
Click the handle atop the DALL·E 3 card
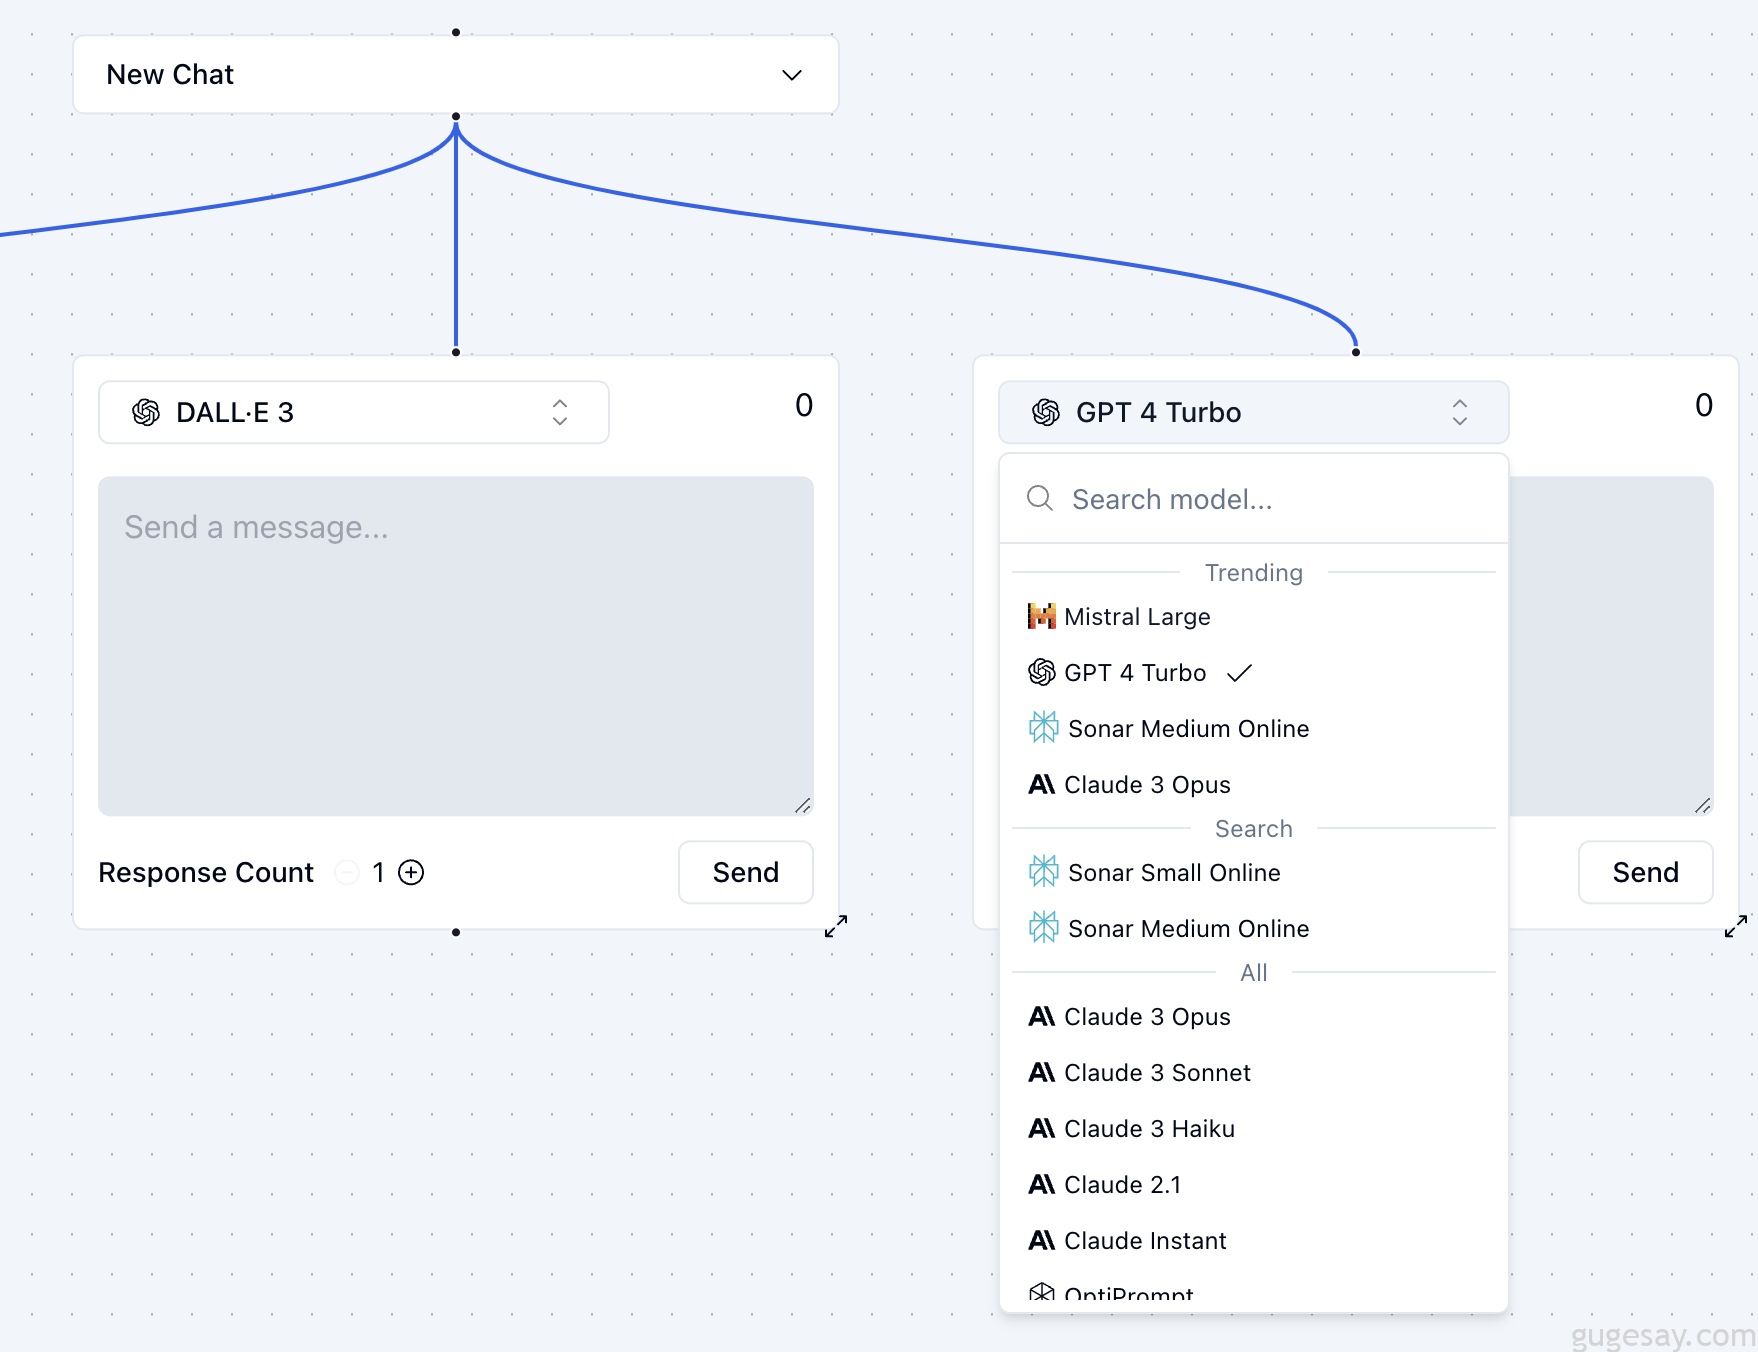[456, 352]
